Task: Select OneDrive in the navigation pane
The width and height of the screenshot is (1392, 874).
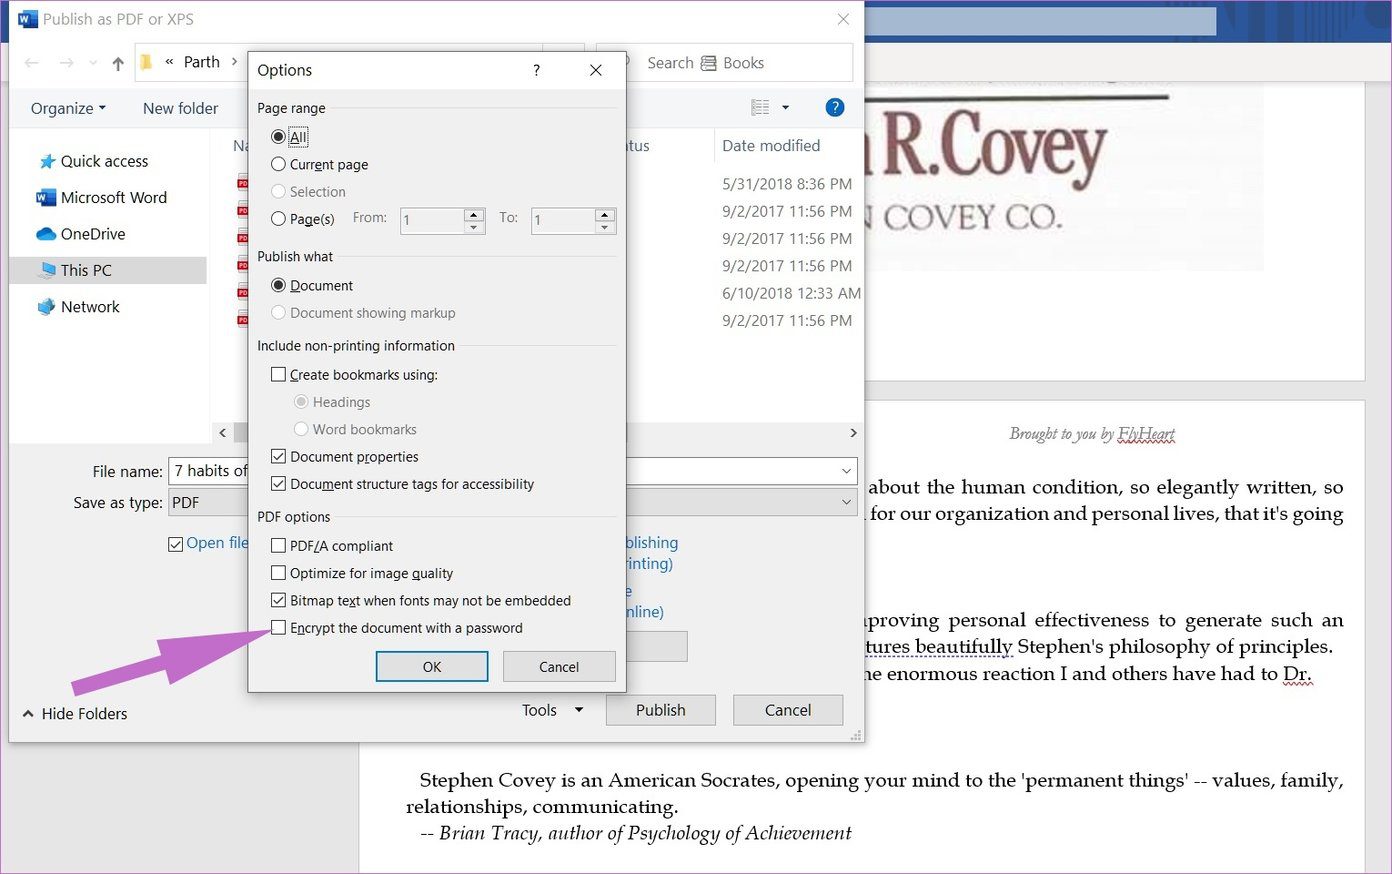Action: [81, 234]
